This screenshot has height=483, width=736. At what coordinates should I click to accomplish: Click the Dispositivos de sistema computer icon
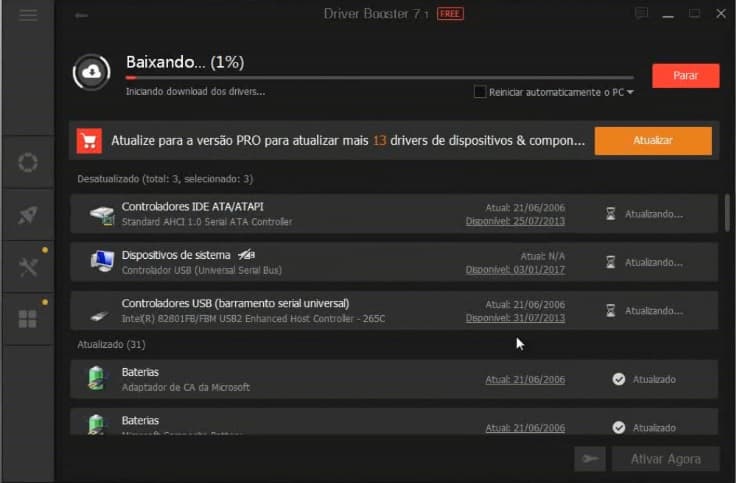pos(102,261)
